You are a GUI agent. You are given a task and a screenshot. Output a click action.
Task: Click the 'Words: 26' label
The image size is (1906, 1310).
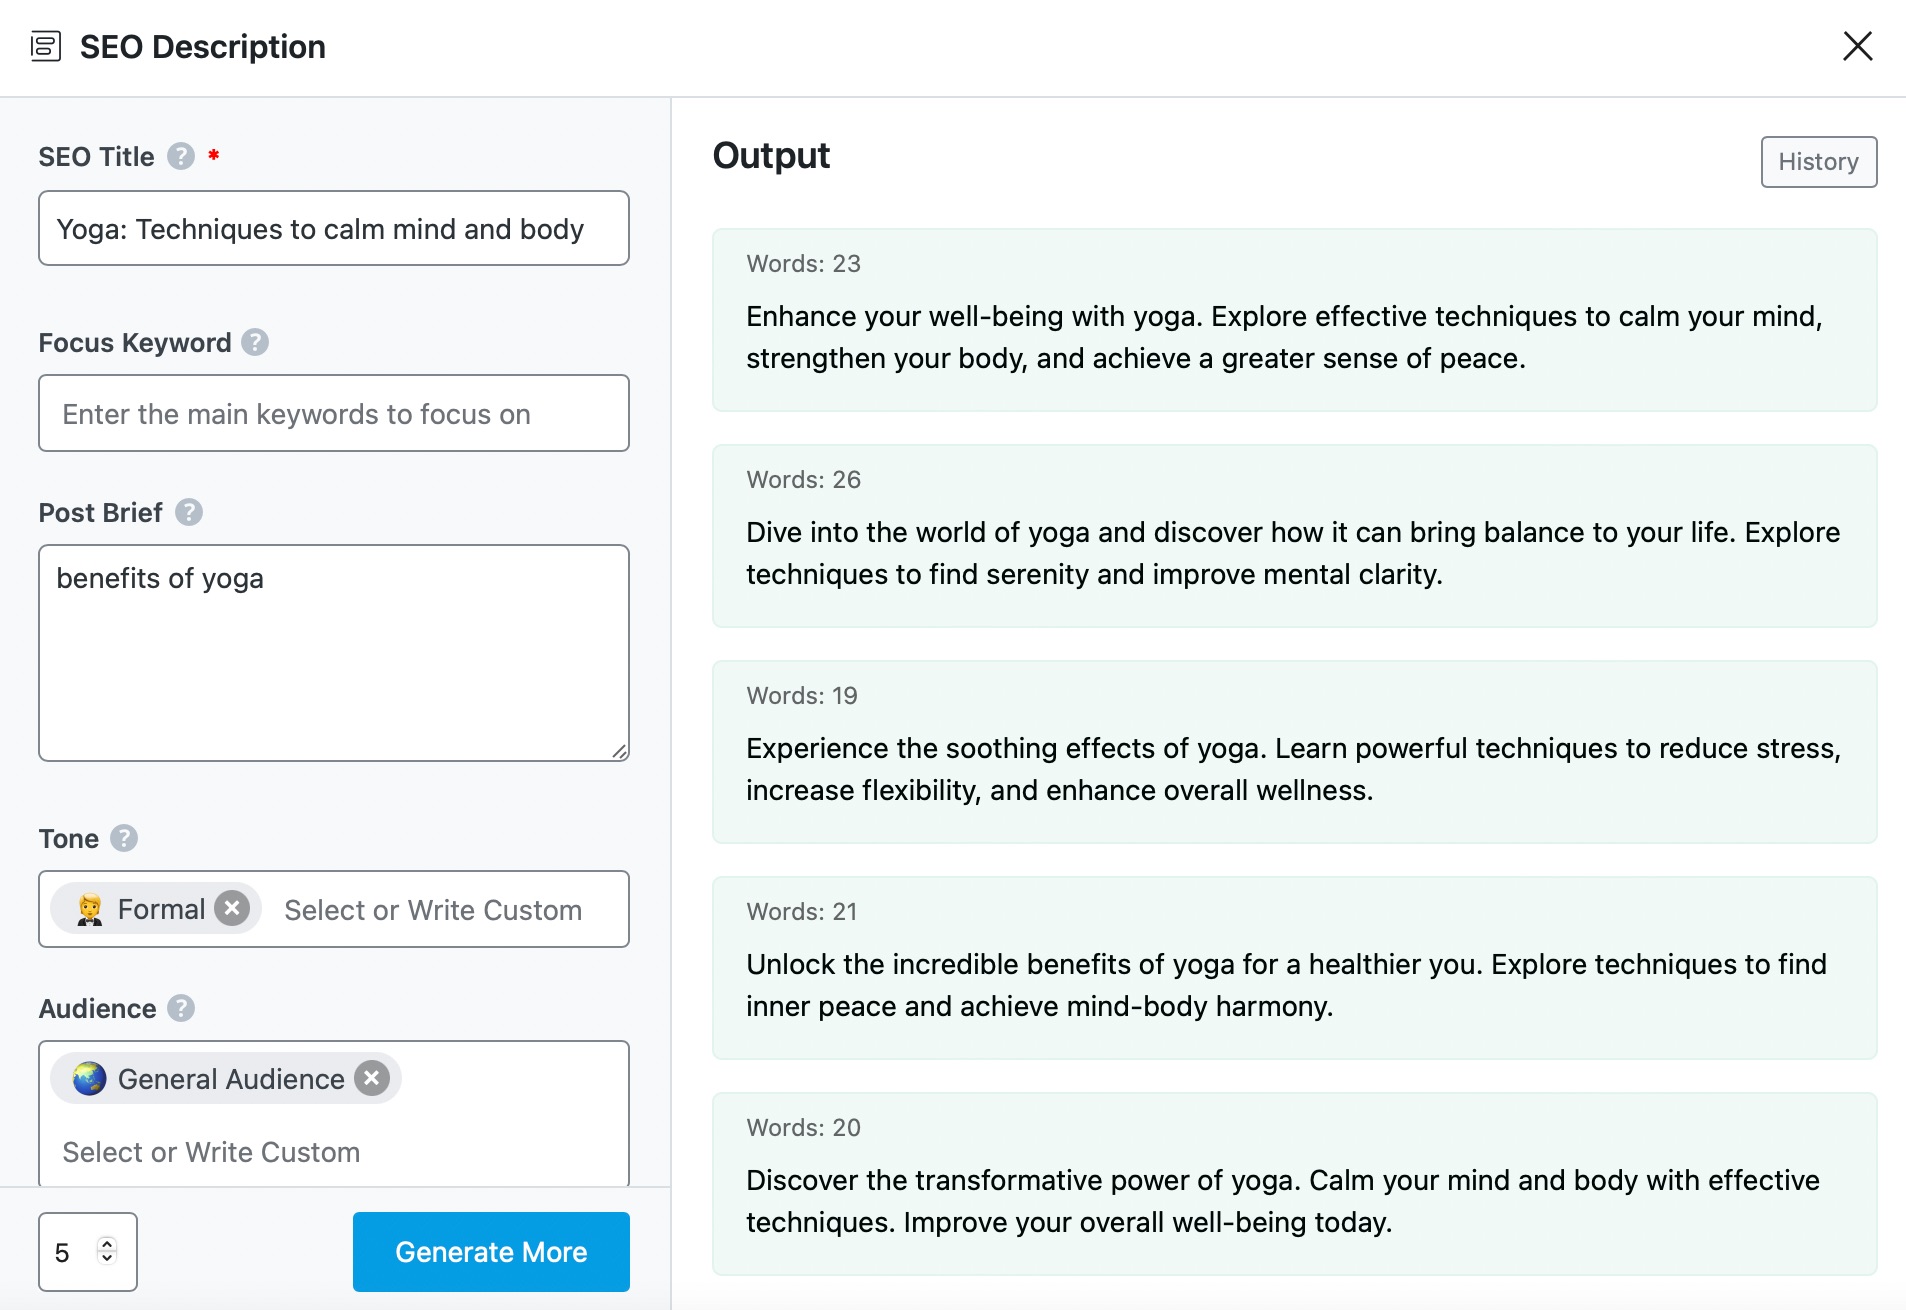tap(803, 480)
